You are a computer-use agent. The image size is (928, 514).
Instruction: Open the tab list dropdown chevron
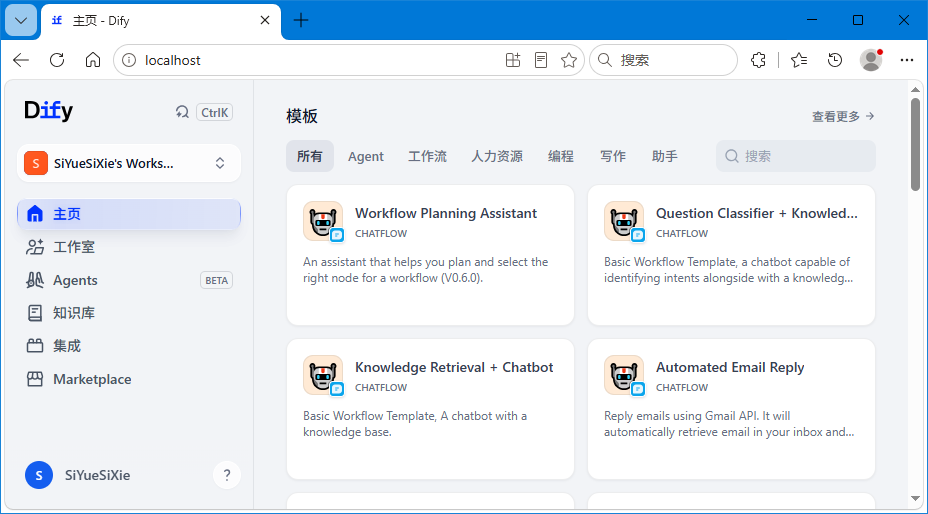(x=21, y=21)
